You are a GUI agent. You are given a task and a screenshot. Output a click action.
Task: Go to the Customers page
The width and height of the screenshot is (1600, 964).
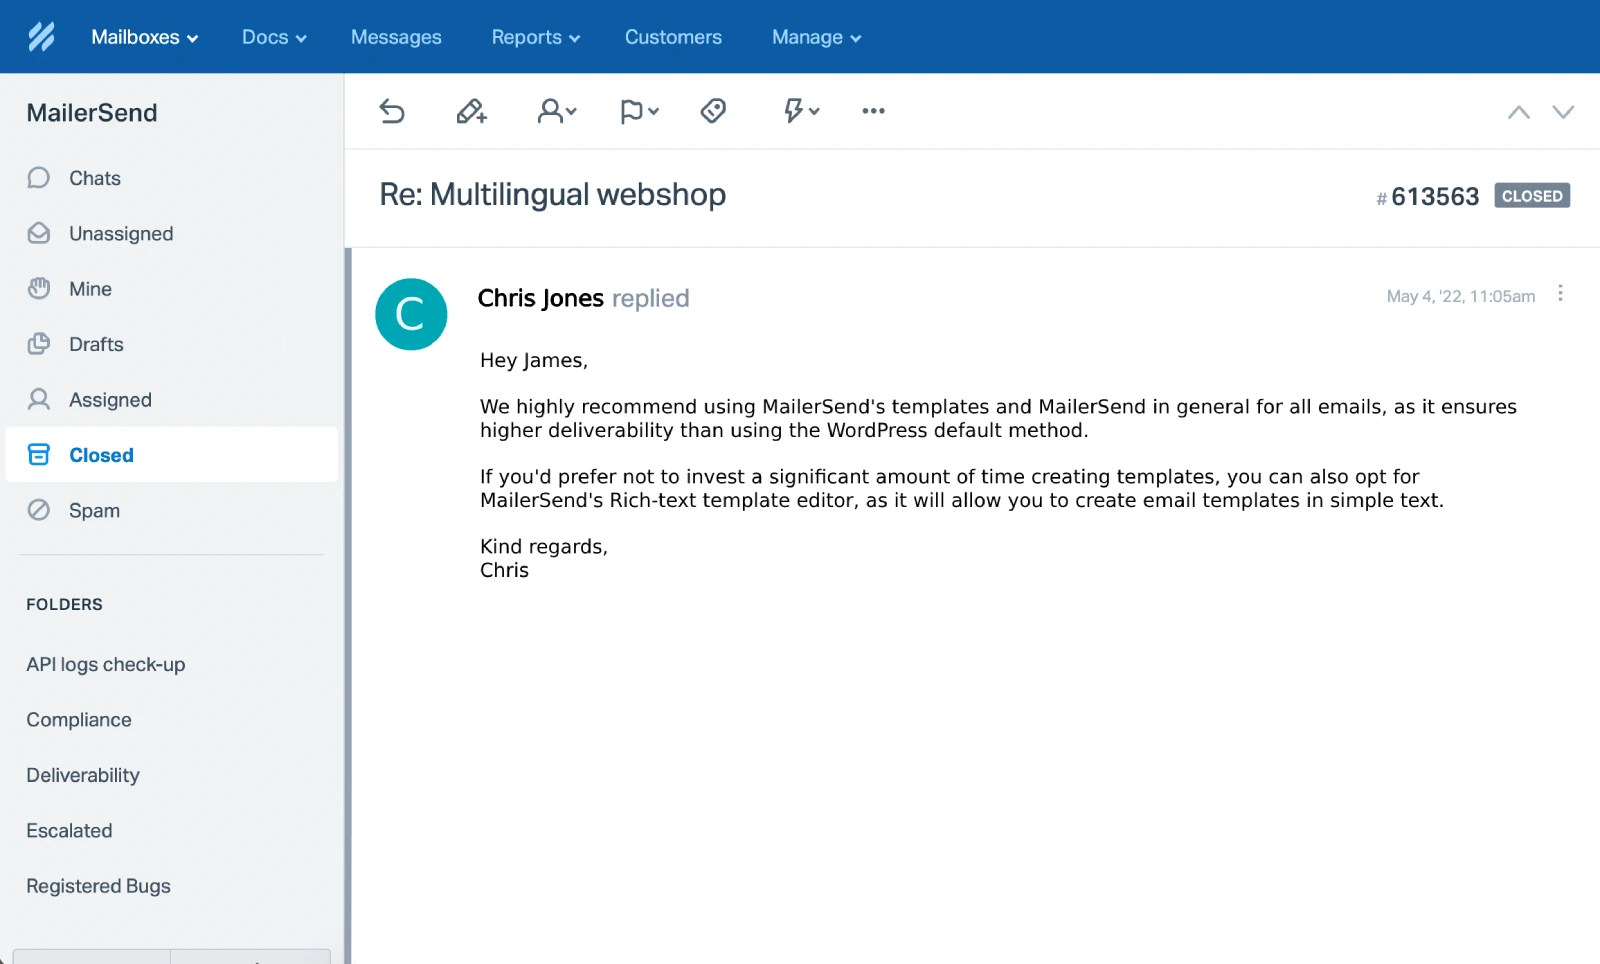click(x=673, y=37)
